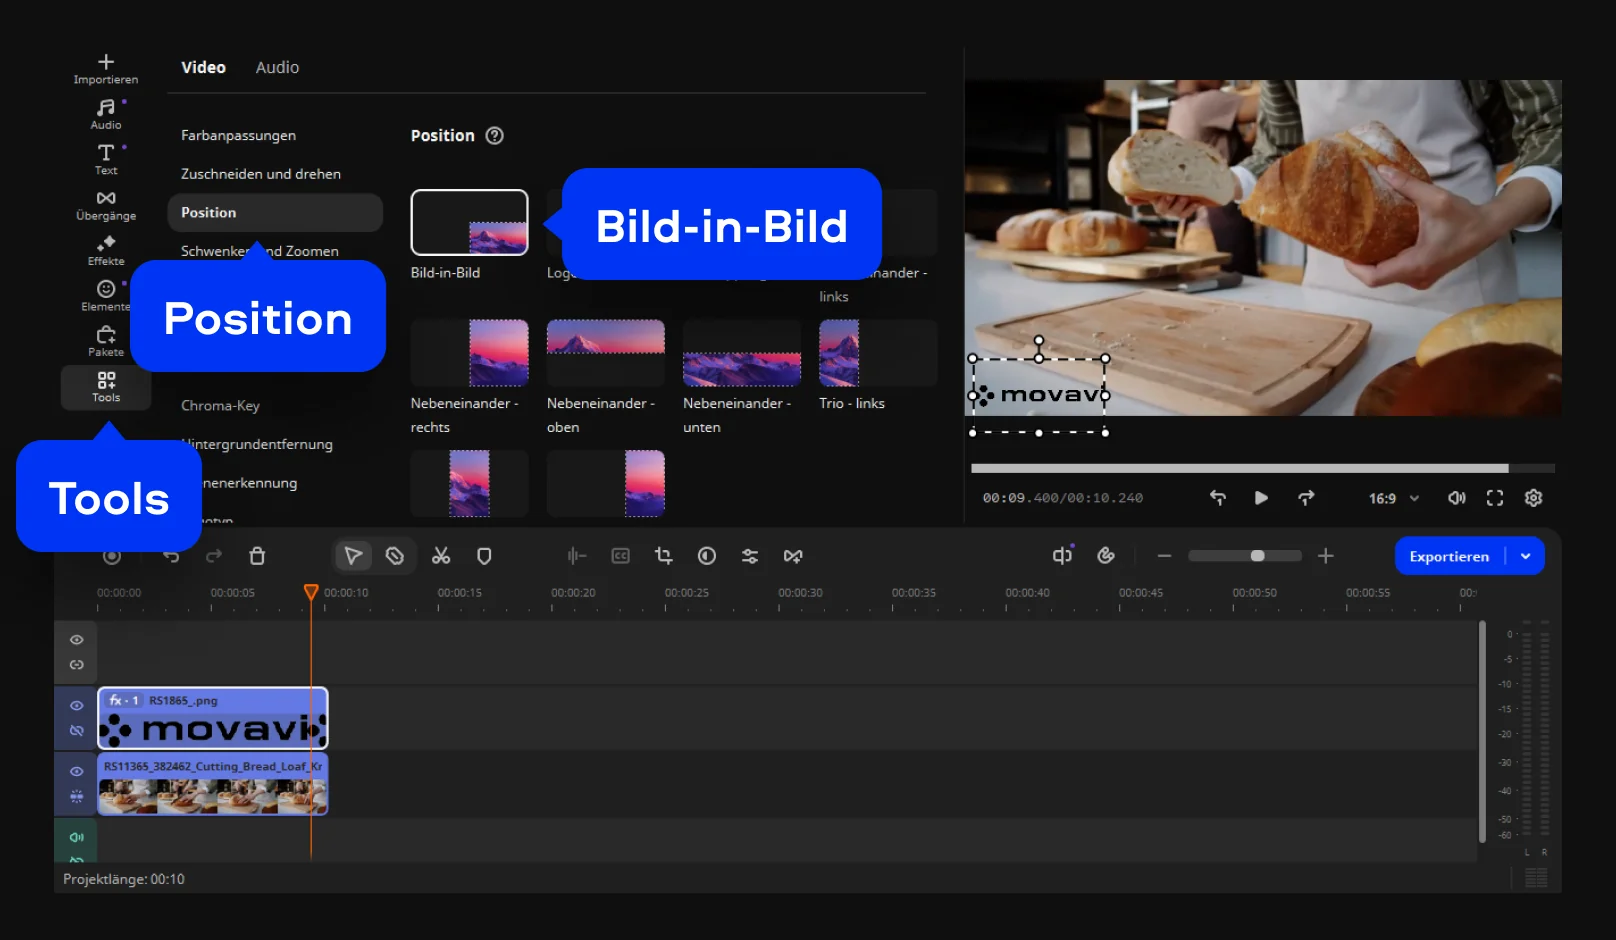Screen dimensions: 1616x940
Task: Open the Audio section in left sidebar
Action: pyautogui.click(x=106, y=114)
